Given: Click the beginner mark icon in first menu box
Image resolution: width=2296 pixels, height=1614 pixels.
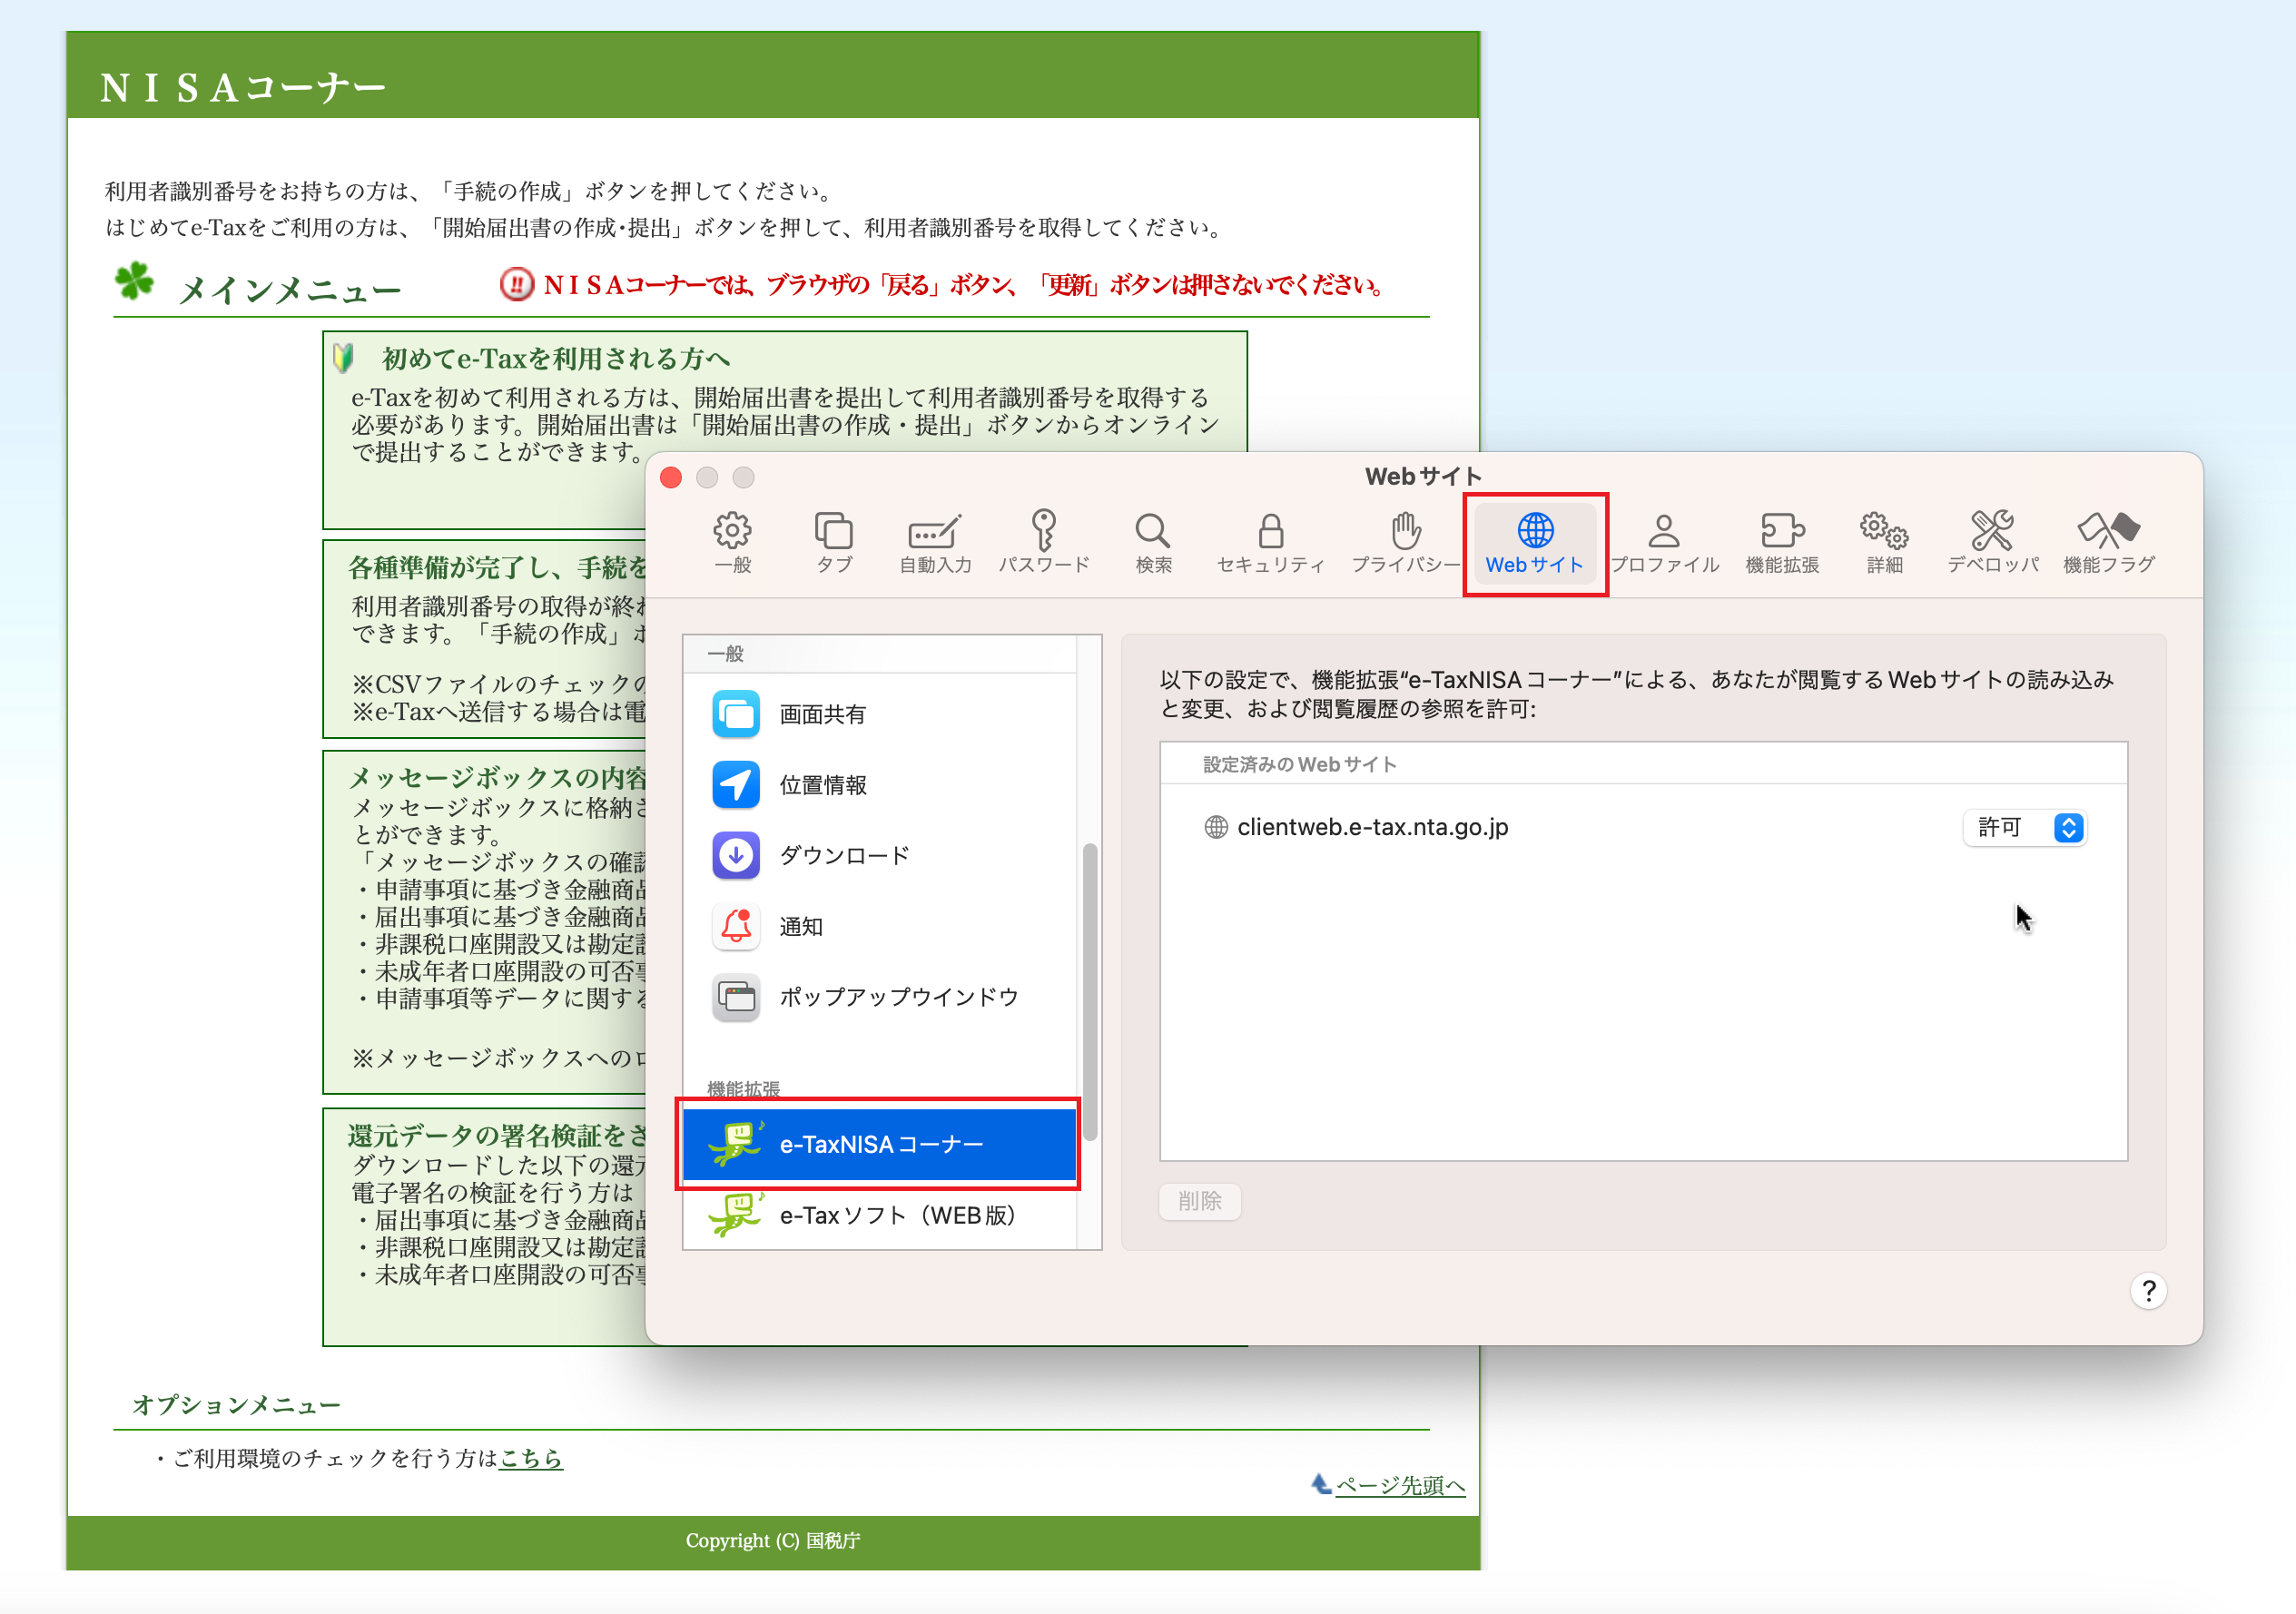Looking at the screenshot, I should (x=344, y=358).
